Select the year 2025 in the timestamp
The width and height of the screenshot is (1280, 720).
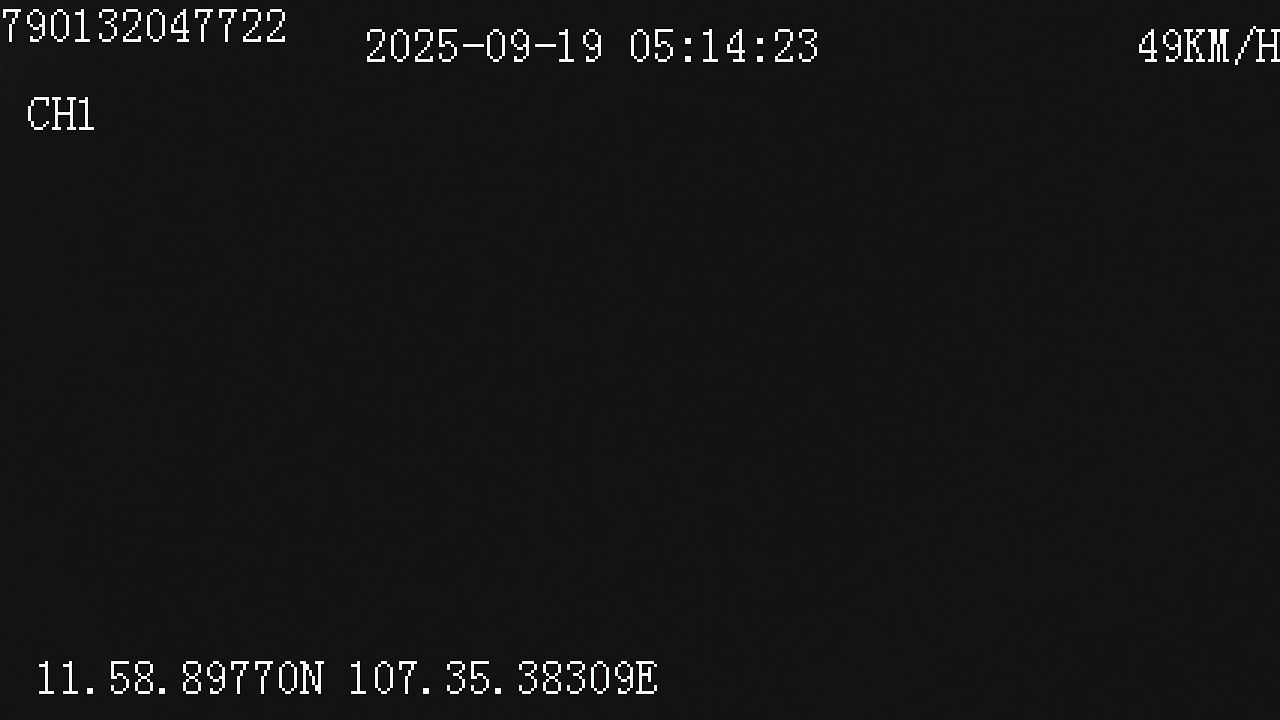(412, 47)
